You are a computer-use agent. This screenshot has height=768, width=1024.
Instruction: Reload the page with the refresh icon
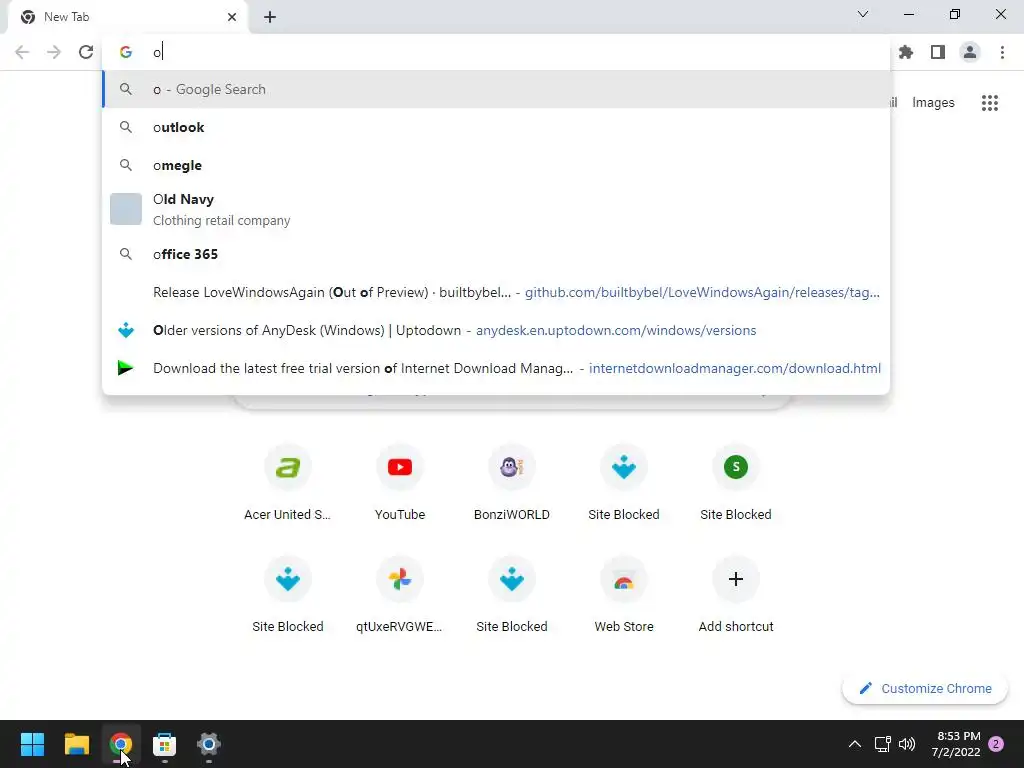(x=86, y=52)
